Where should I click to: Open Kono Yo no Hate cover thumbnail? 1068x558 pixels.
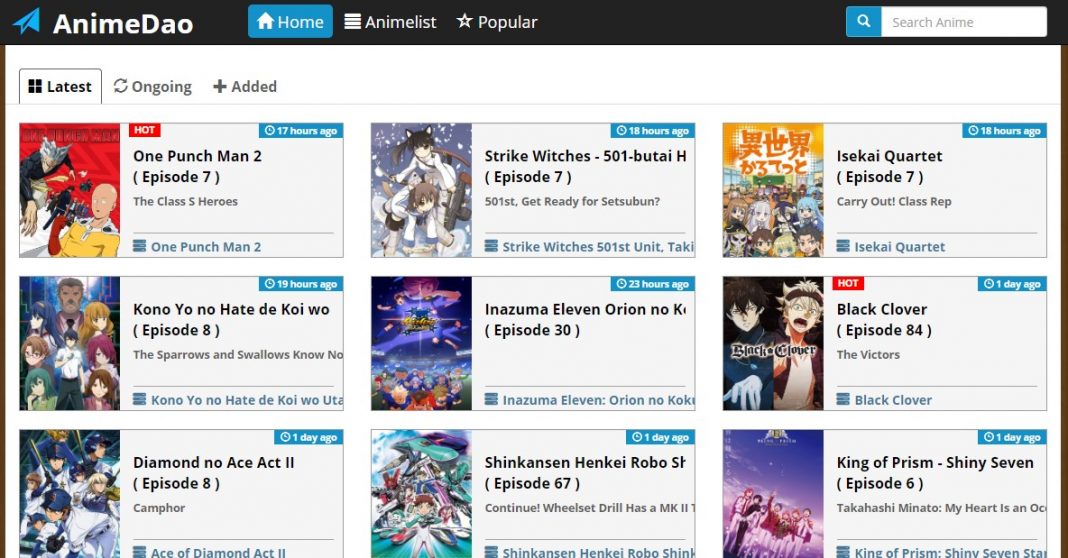69,343
